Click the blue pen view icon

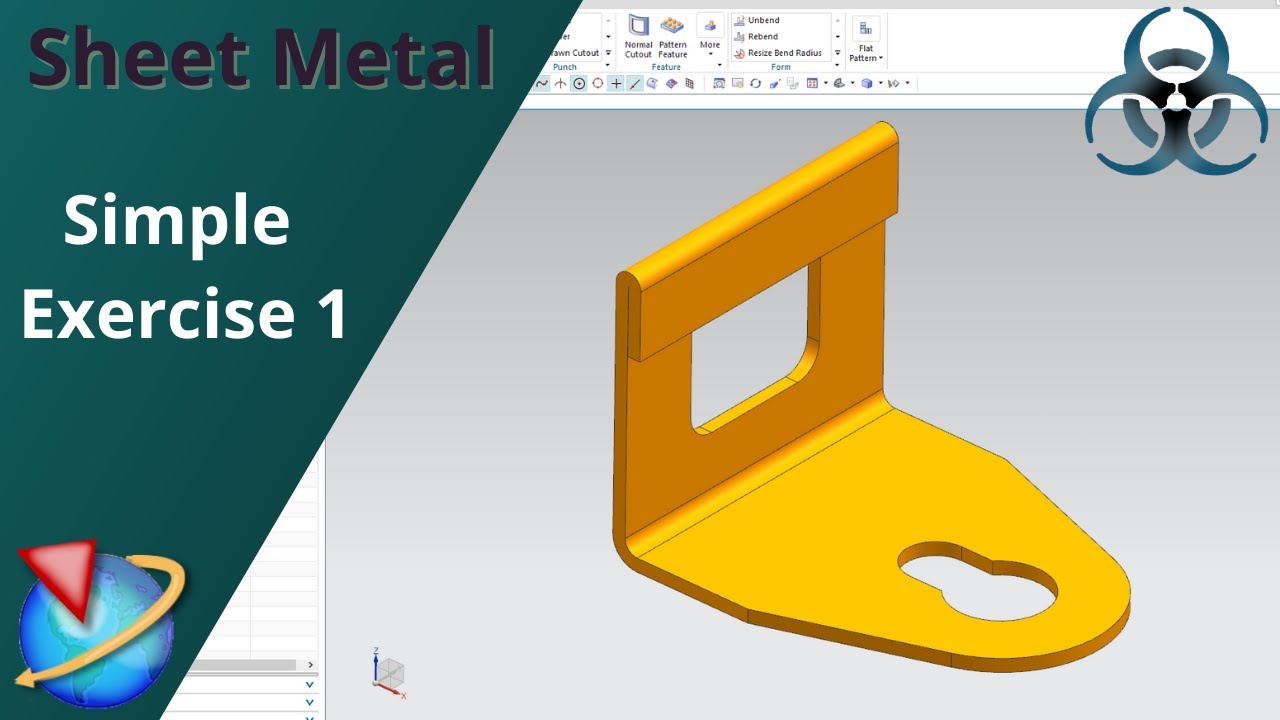click(x=774, y=83)
